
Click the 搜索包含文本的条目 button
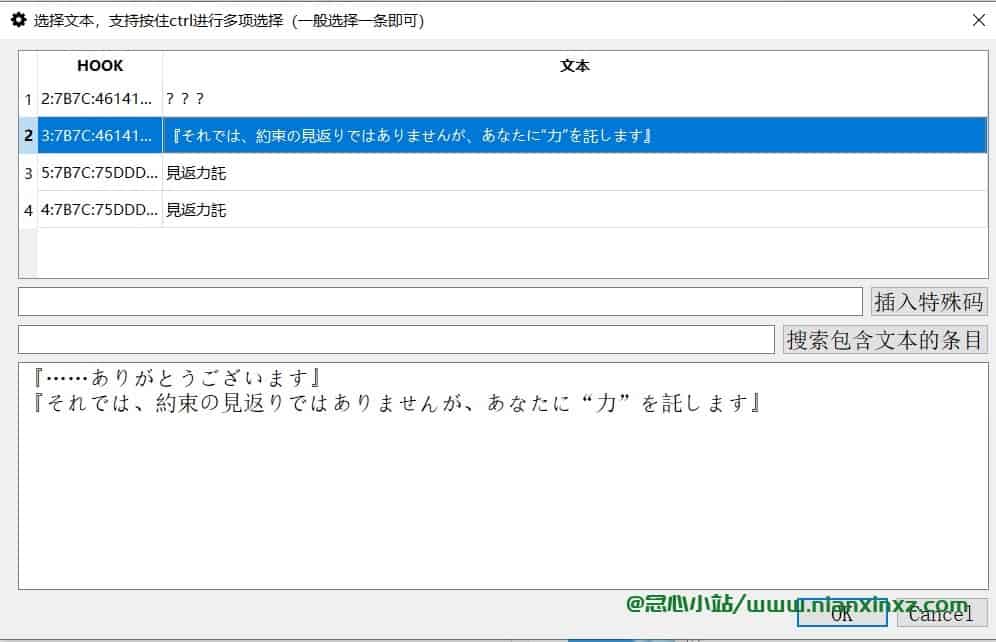[x=885, y=340]
